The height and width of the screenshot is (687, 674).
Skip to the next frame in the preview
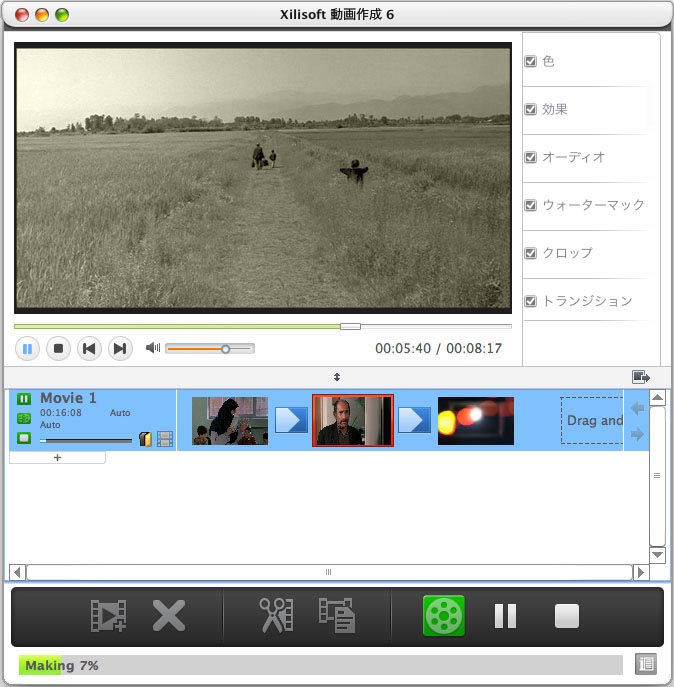120,349
